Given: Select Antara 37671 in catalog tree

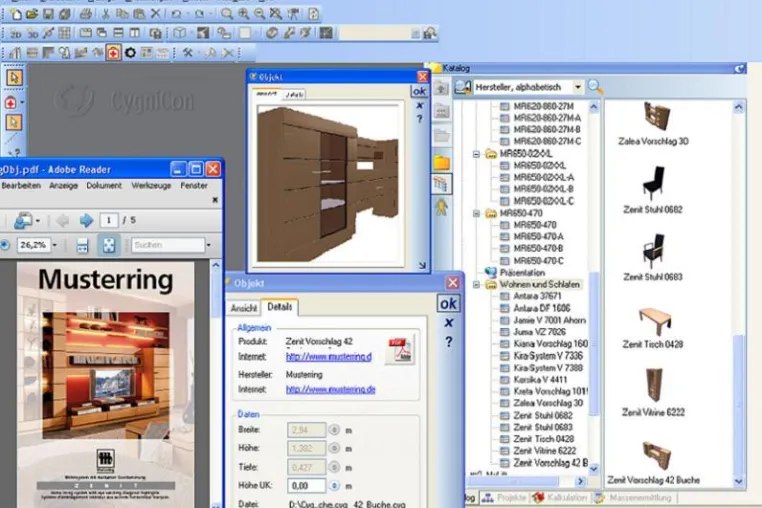Looking at the screenshot, I should pyautogui.click(x=537, y=296).
